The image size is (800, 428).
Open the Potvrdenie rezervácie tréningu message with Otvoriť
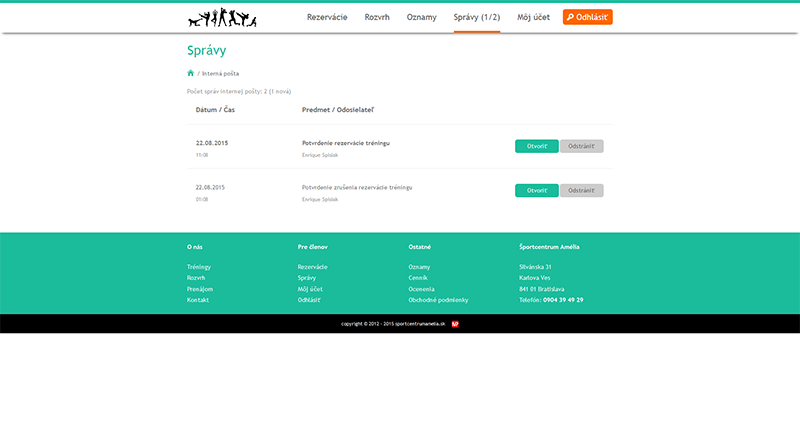click(536, 146)
